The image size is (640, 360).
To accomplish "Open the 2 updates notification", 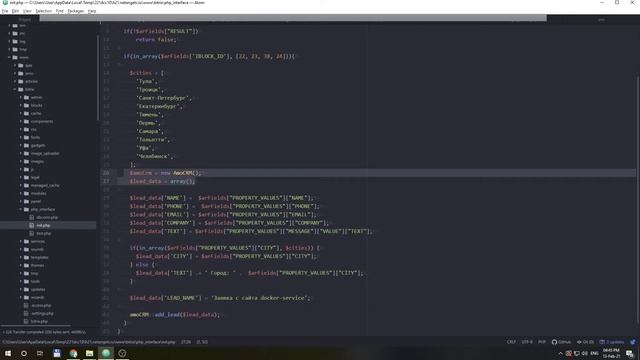I will coord(612,342).
